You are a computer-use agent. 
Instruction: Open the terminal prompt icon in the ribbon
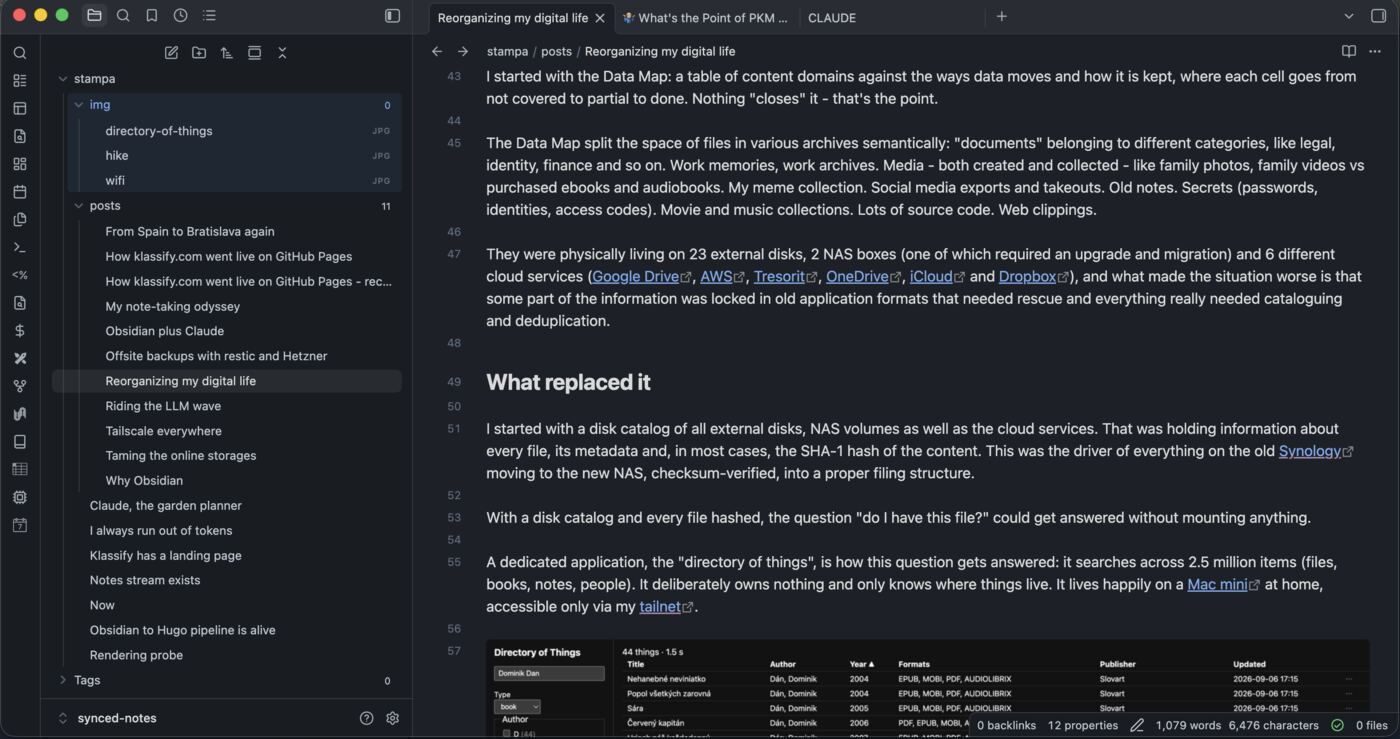click(x=20, y=247)
